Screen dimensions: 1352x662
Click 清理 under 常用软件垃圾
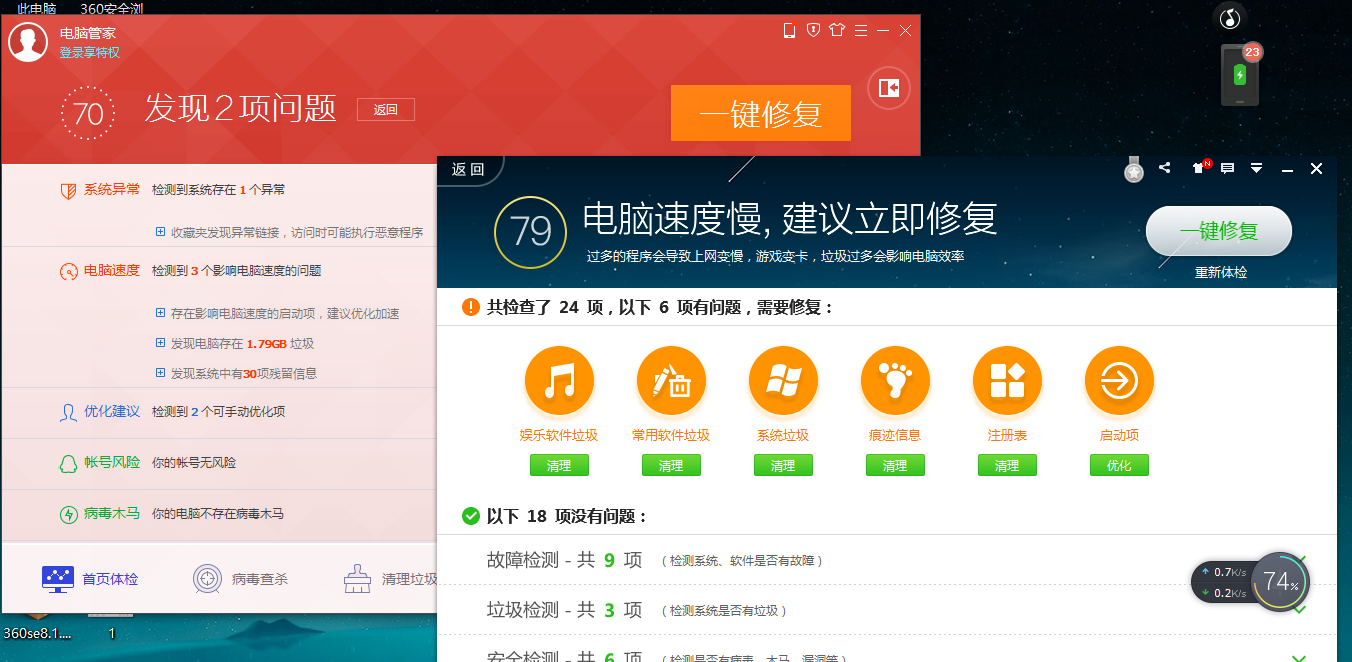pos(671,465)
